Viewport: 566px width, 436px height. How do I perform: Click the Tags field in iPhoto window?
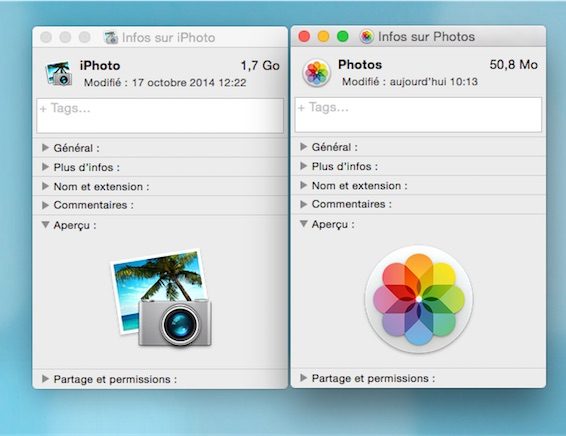(x=160, y=115)
